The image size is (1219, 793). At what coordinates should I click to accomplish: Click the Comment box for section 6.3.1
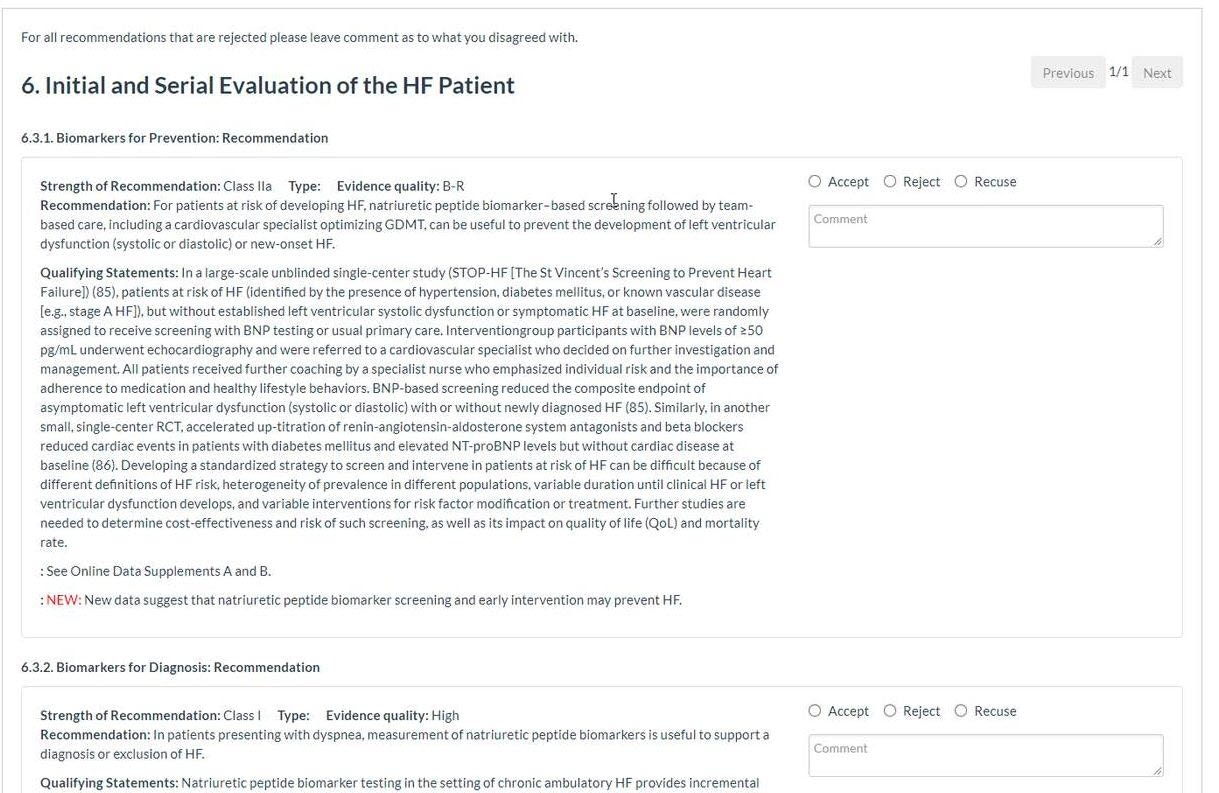986,226
